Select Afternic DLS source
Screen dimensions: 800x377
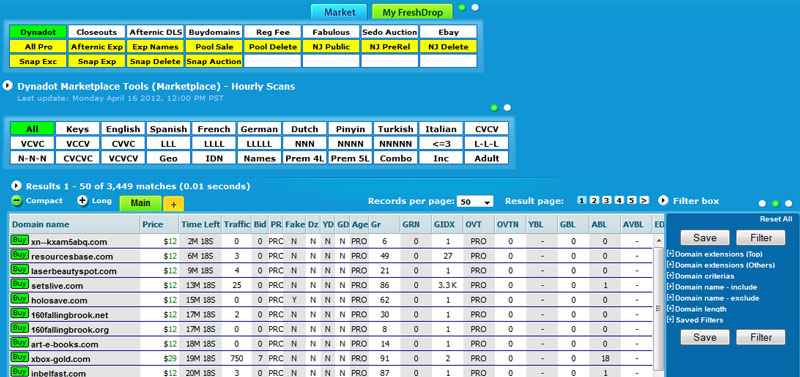tap(155, 32)
